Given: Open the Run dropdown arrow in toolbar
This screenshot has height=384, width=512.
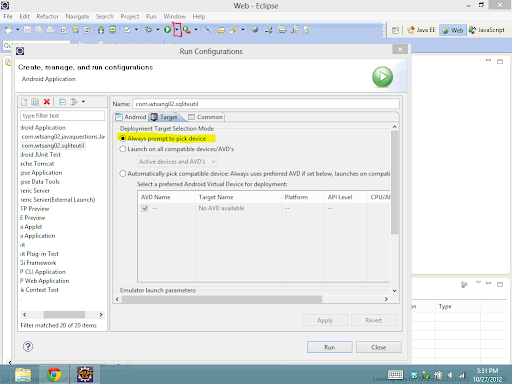Looking at the screenshot, I should pyautogui.click(x=177, y=30).
